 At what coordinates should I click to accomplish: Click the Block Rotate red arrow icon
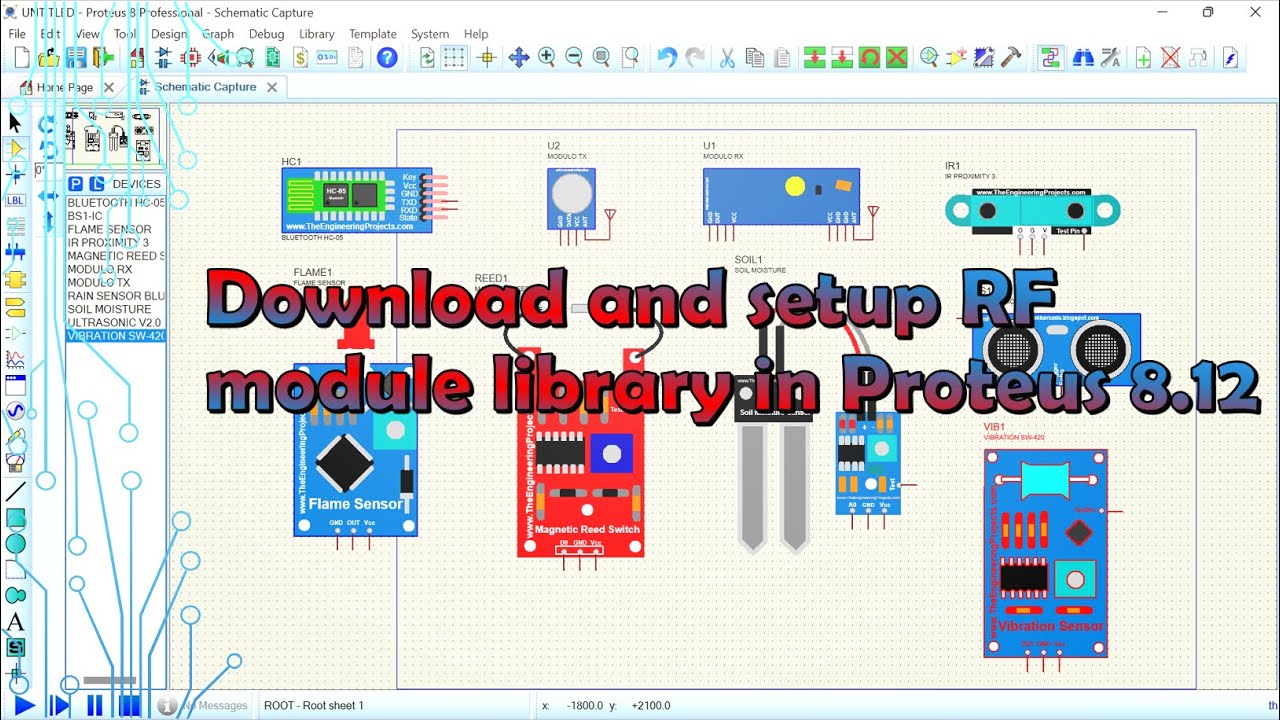click(x=870, y=58)
